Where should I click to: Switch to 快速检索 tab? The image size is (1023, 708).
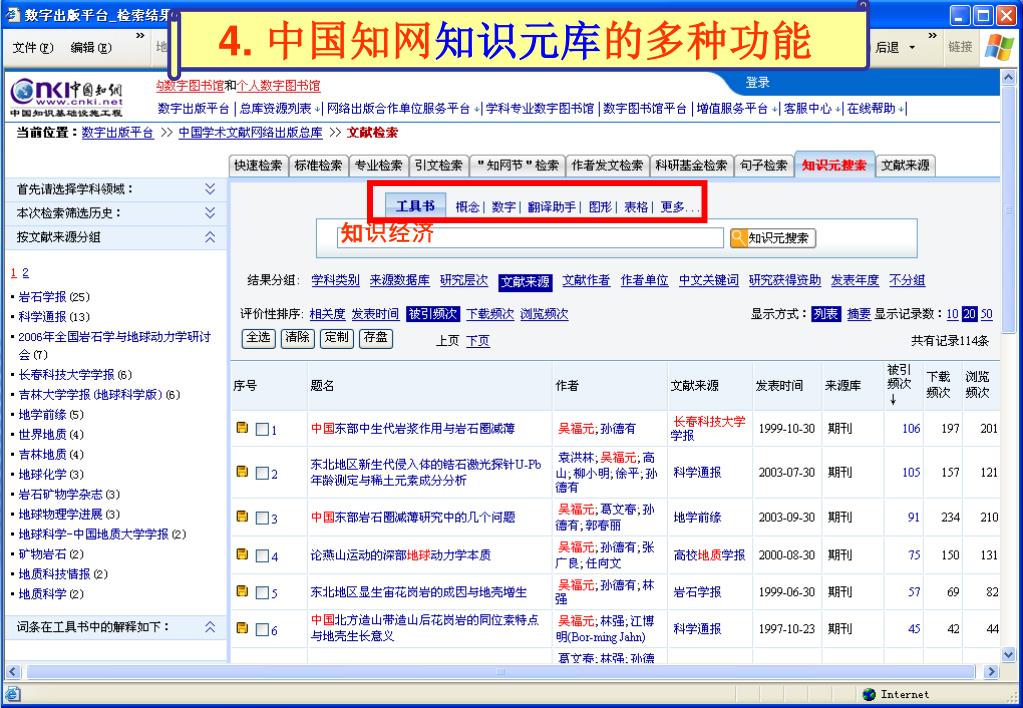tap(258, 166)
